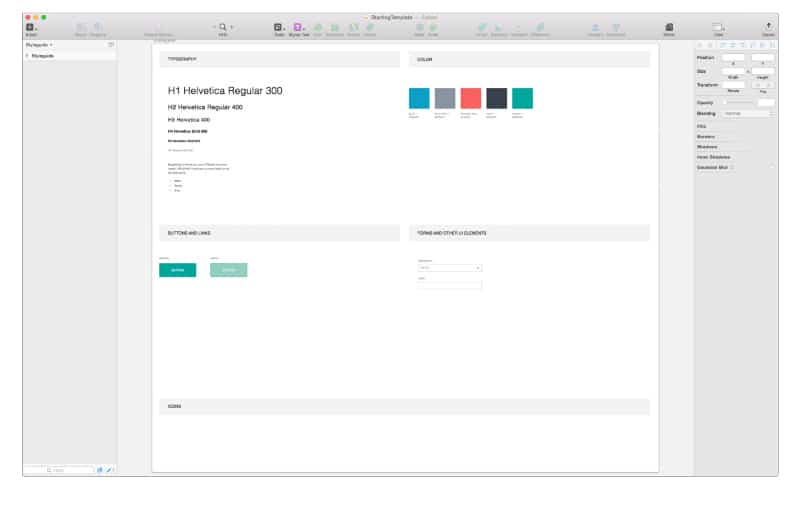Click the Icons section header

tap(405, 407)
